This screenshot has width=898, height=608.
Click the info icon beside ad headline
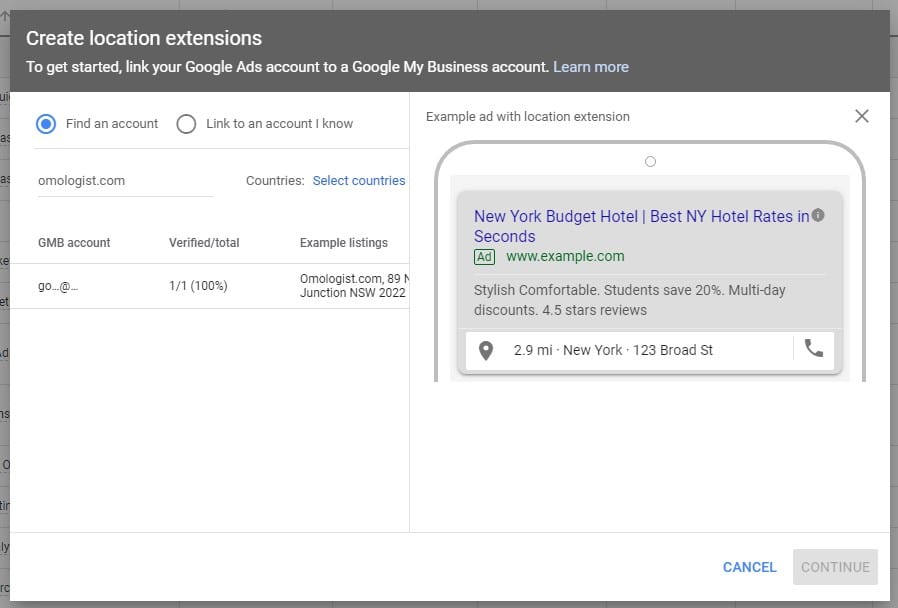tap(818, 215)
